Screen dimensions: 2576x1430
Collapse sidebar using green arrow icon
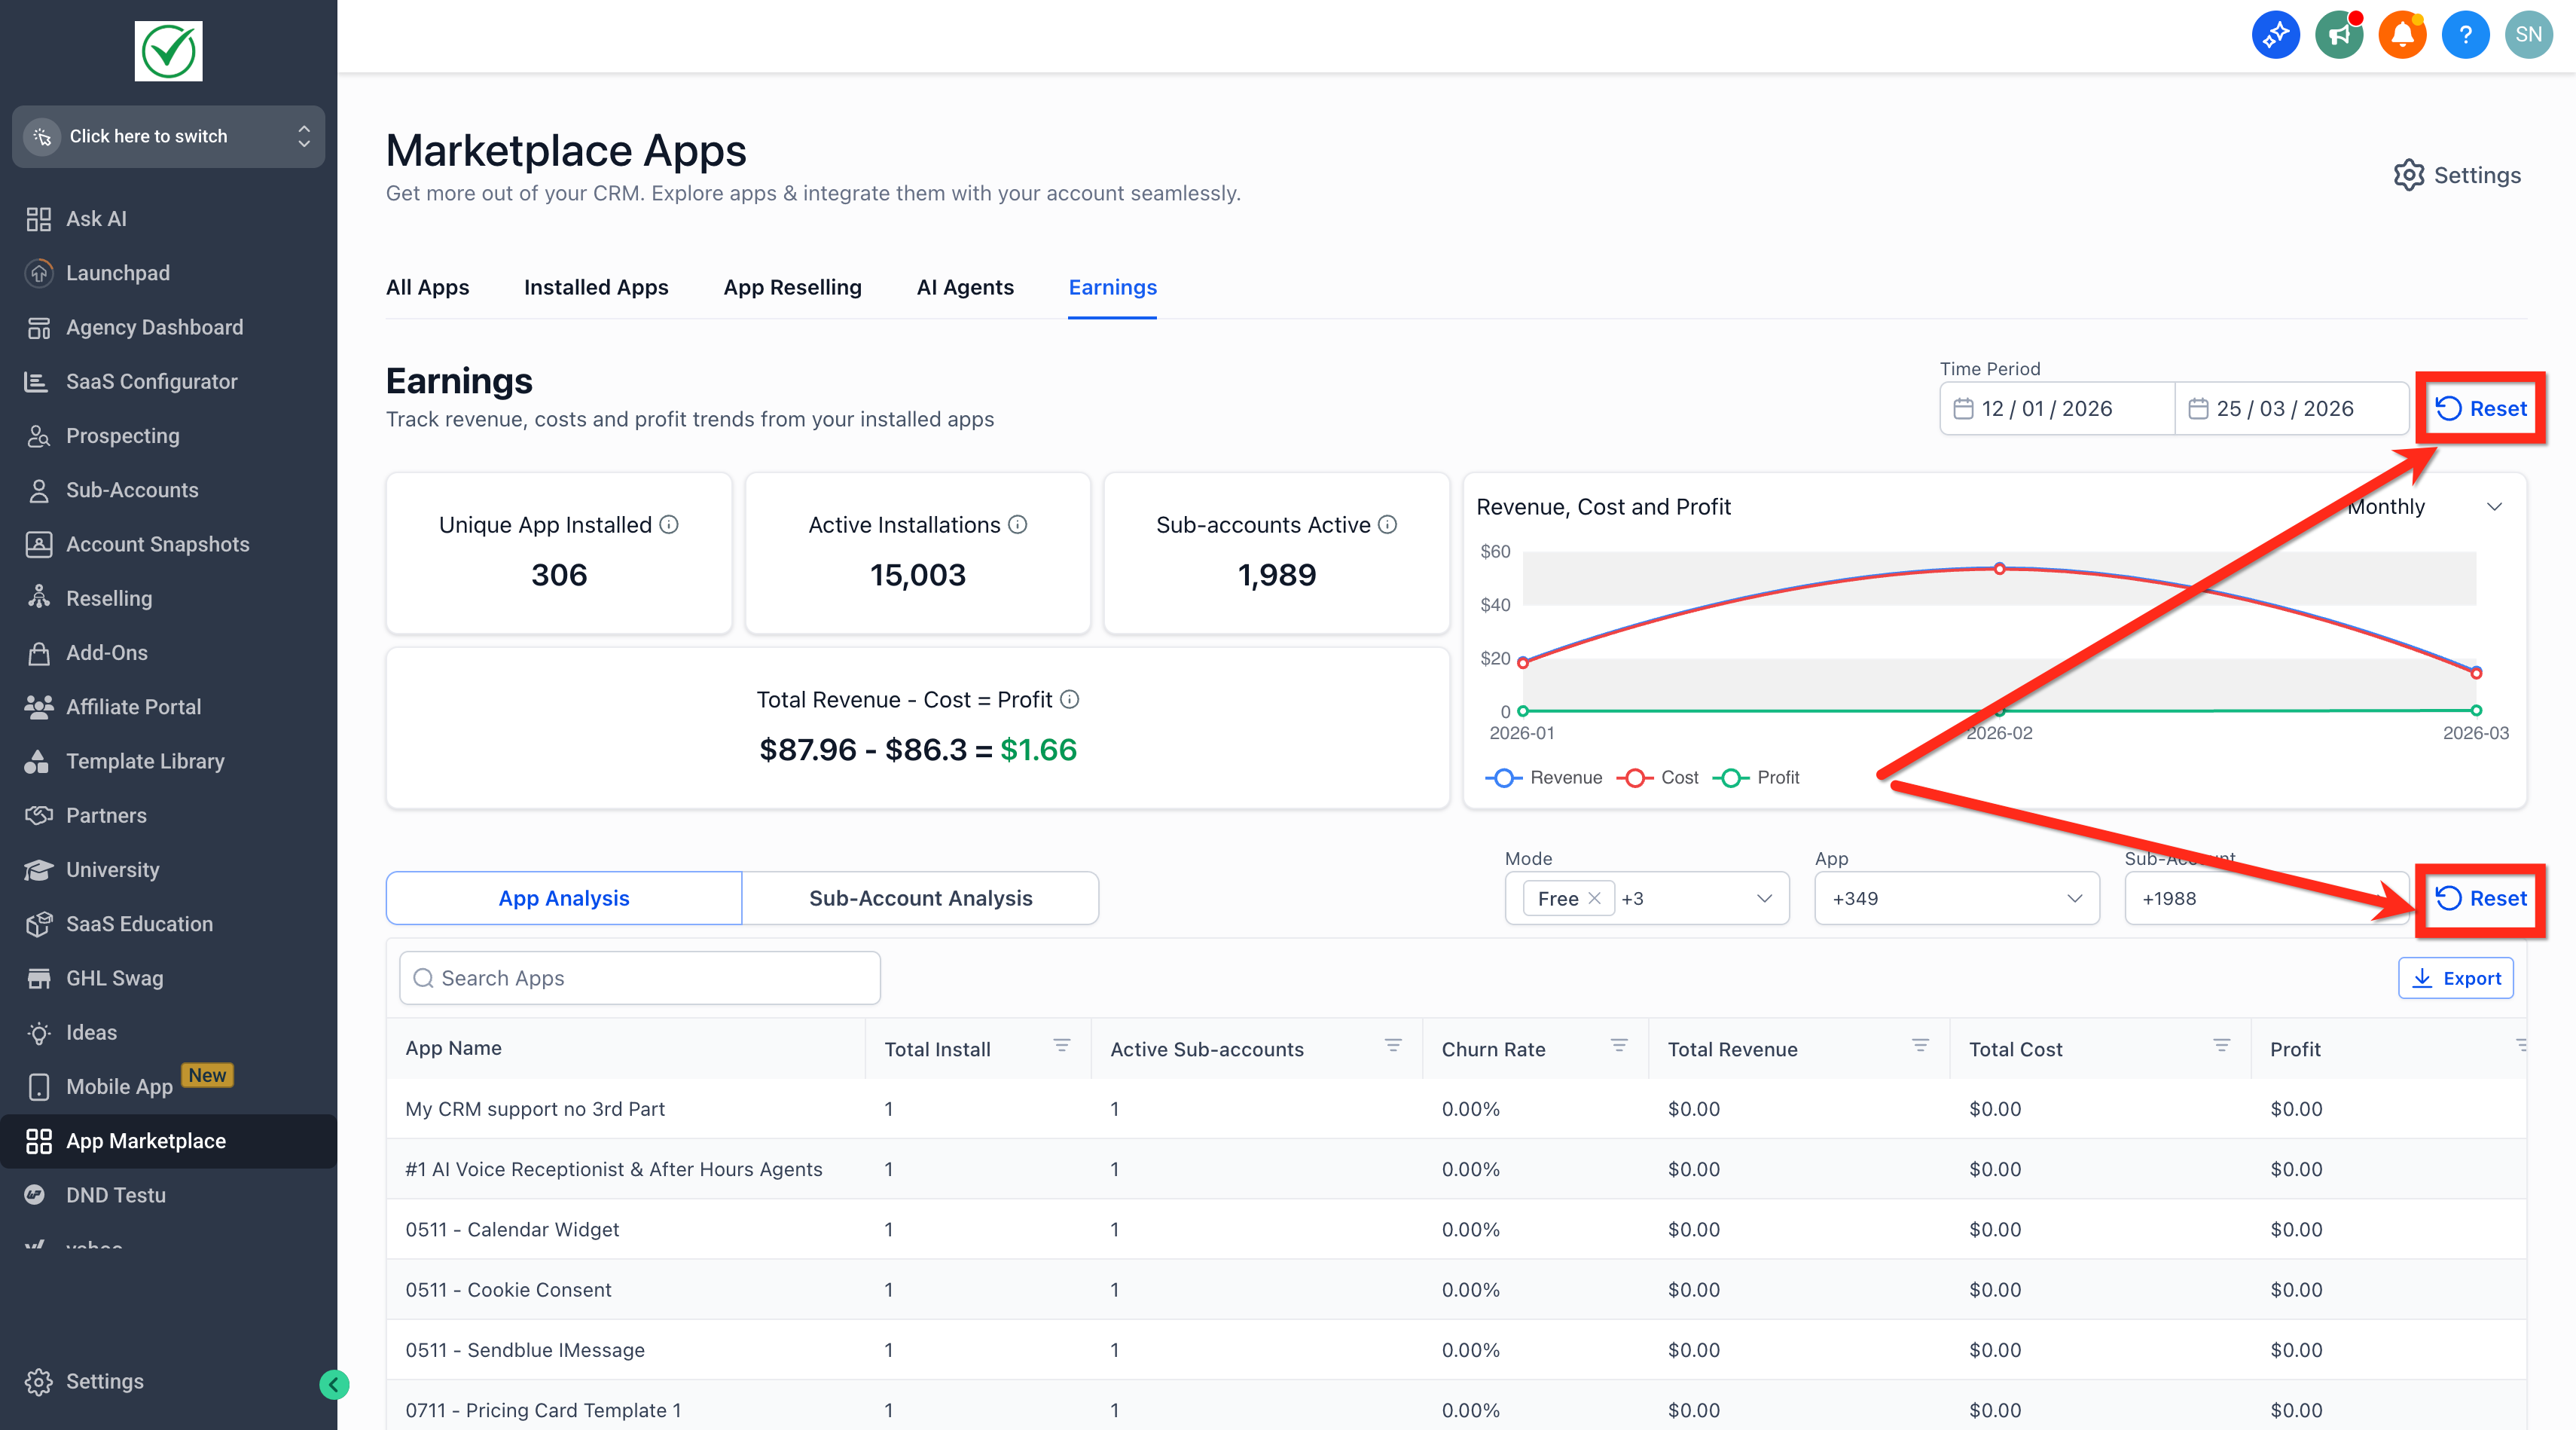tap(334, 1384)
